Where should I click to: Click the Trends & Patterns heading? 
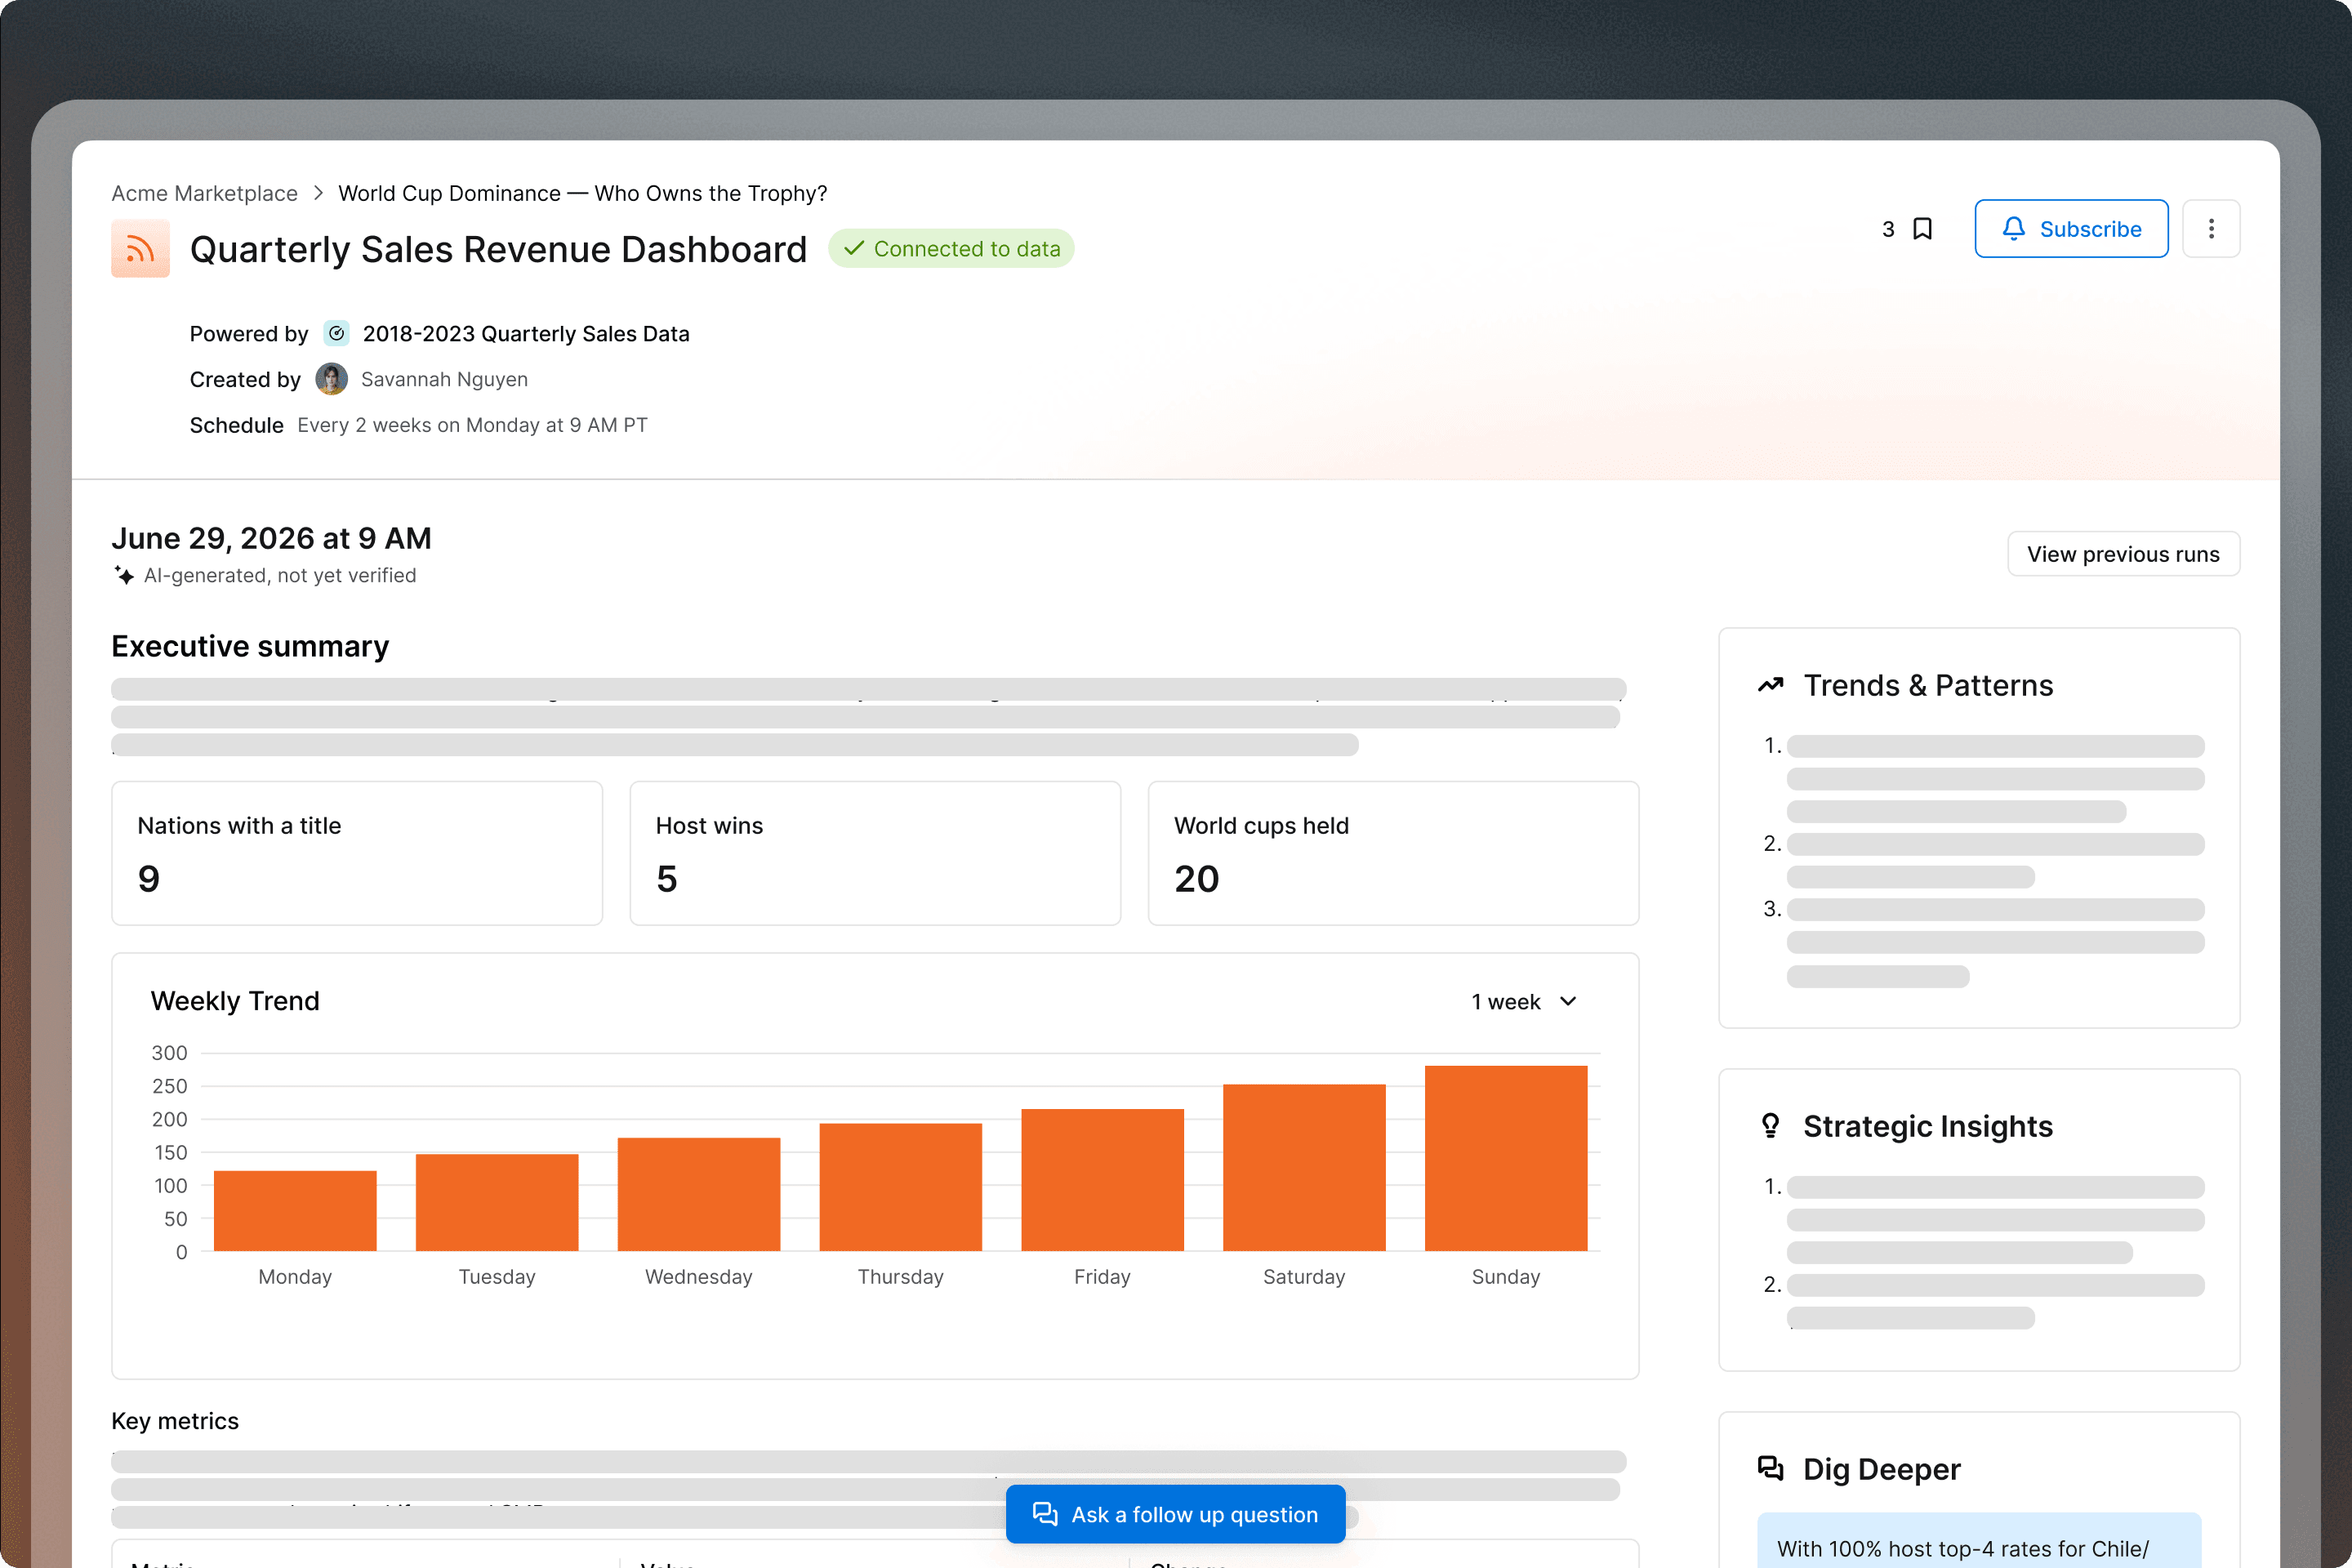[1928, 685]
